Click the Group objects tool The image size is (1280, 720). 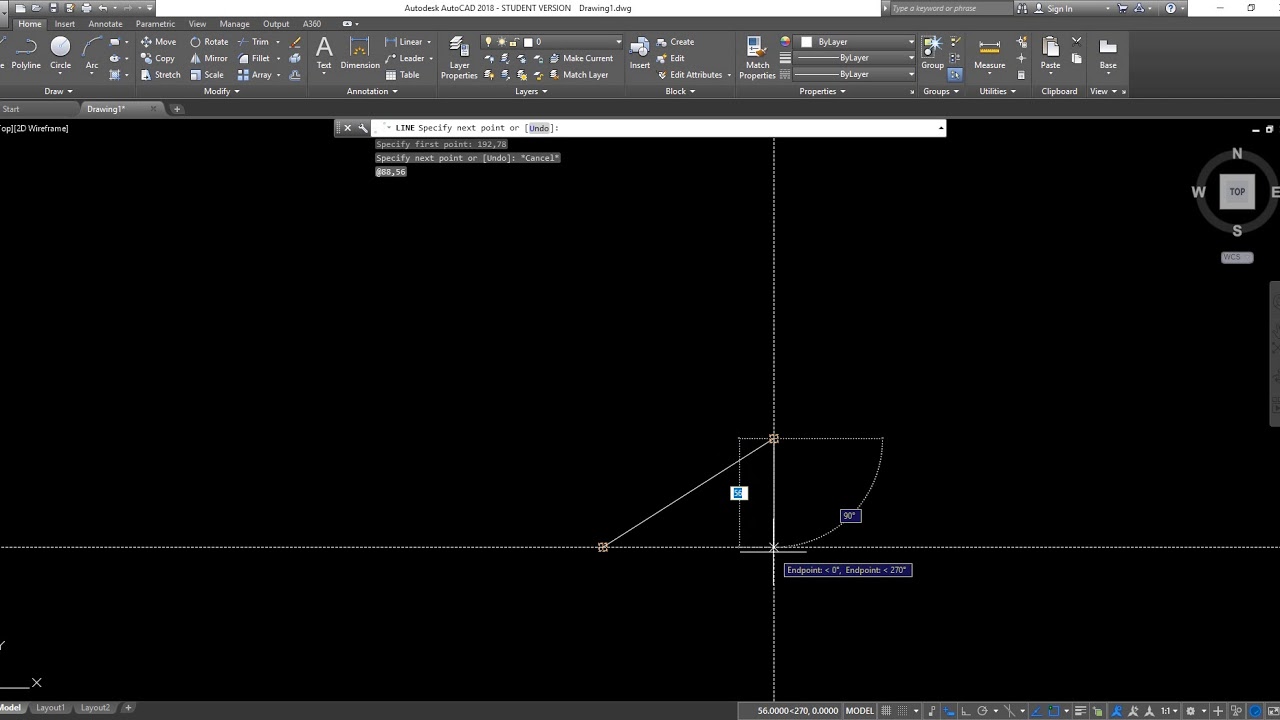click(x=932, y=52)
